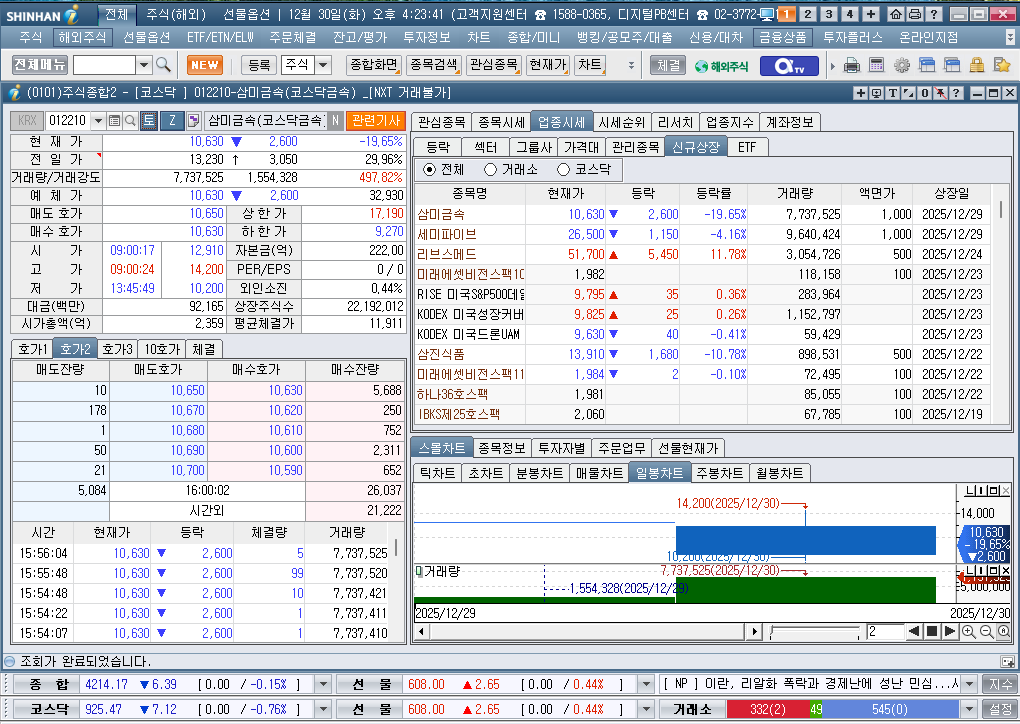Click the magnifier next to the menu search box

point(163,64)
